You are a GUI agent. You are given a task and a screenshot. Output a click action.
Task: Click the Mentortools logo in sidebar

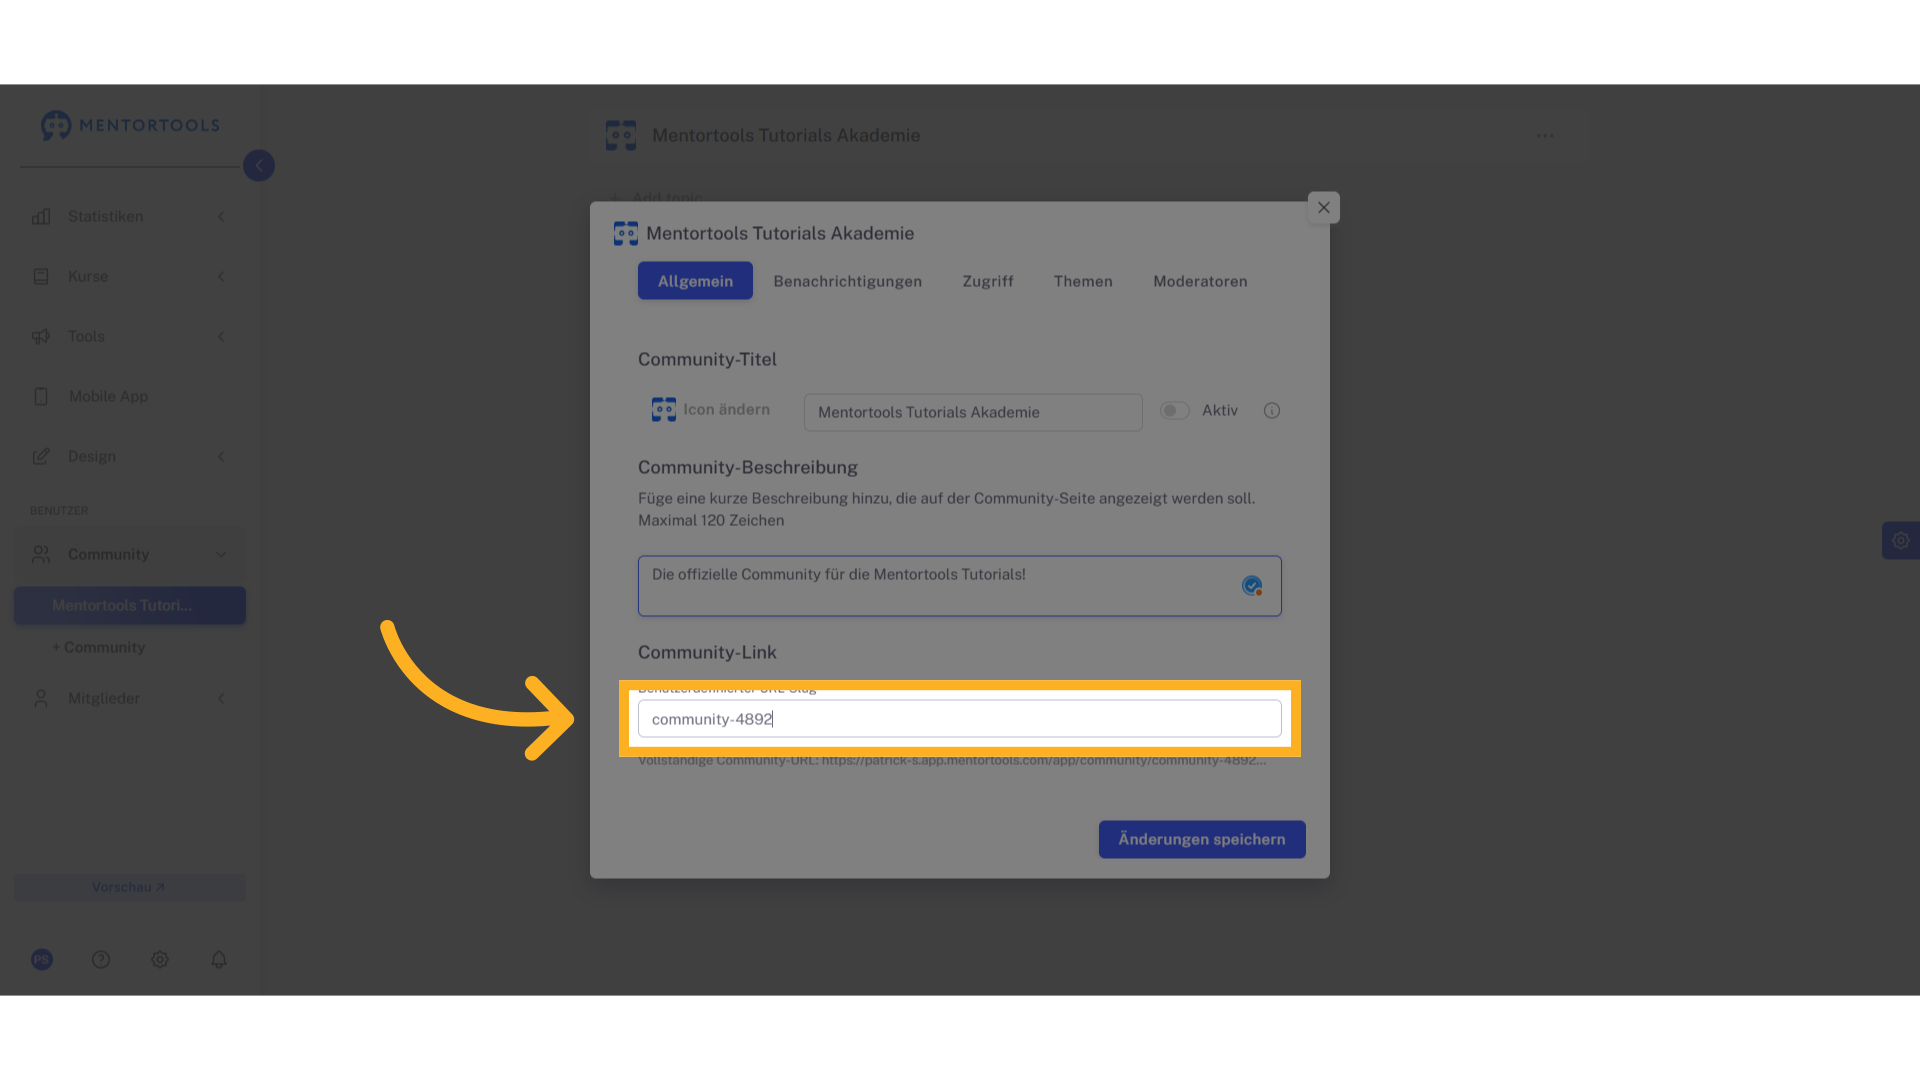(x=130, y=125)
